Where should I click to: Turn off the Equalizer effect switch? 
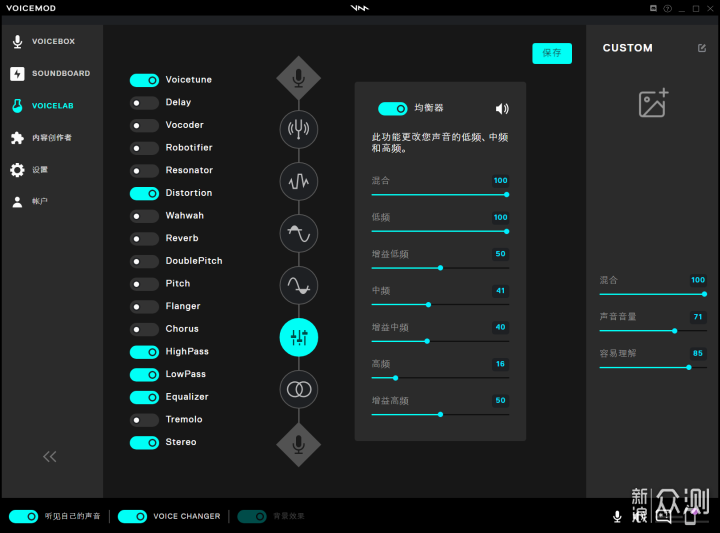pos(144,398)
